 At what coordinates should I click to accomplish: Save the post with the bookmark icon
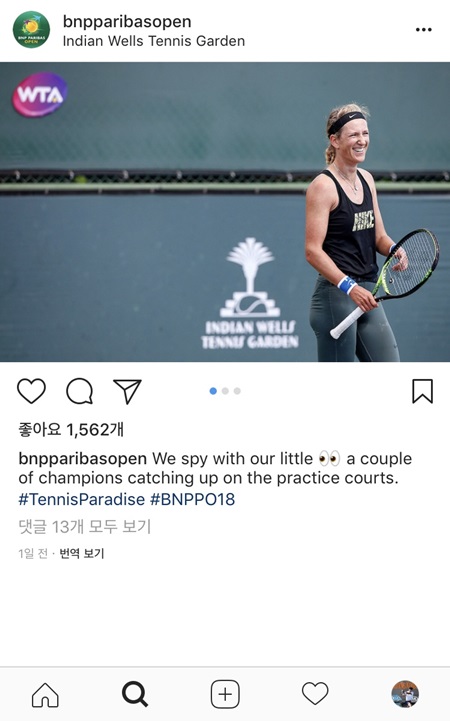click(x=422, y=391)
